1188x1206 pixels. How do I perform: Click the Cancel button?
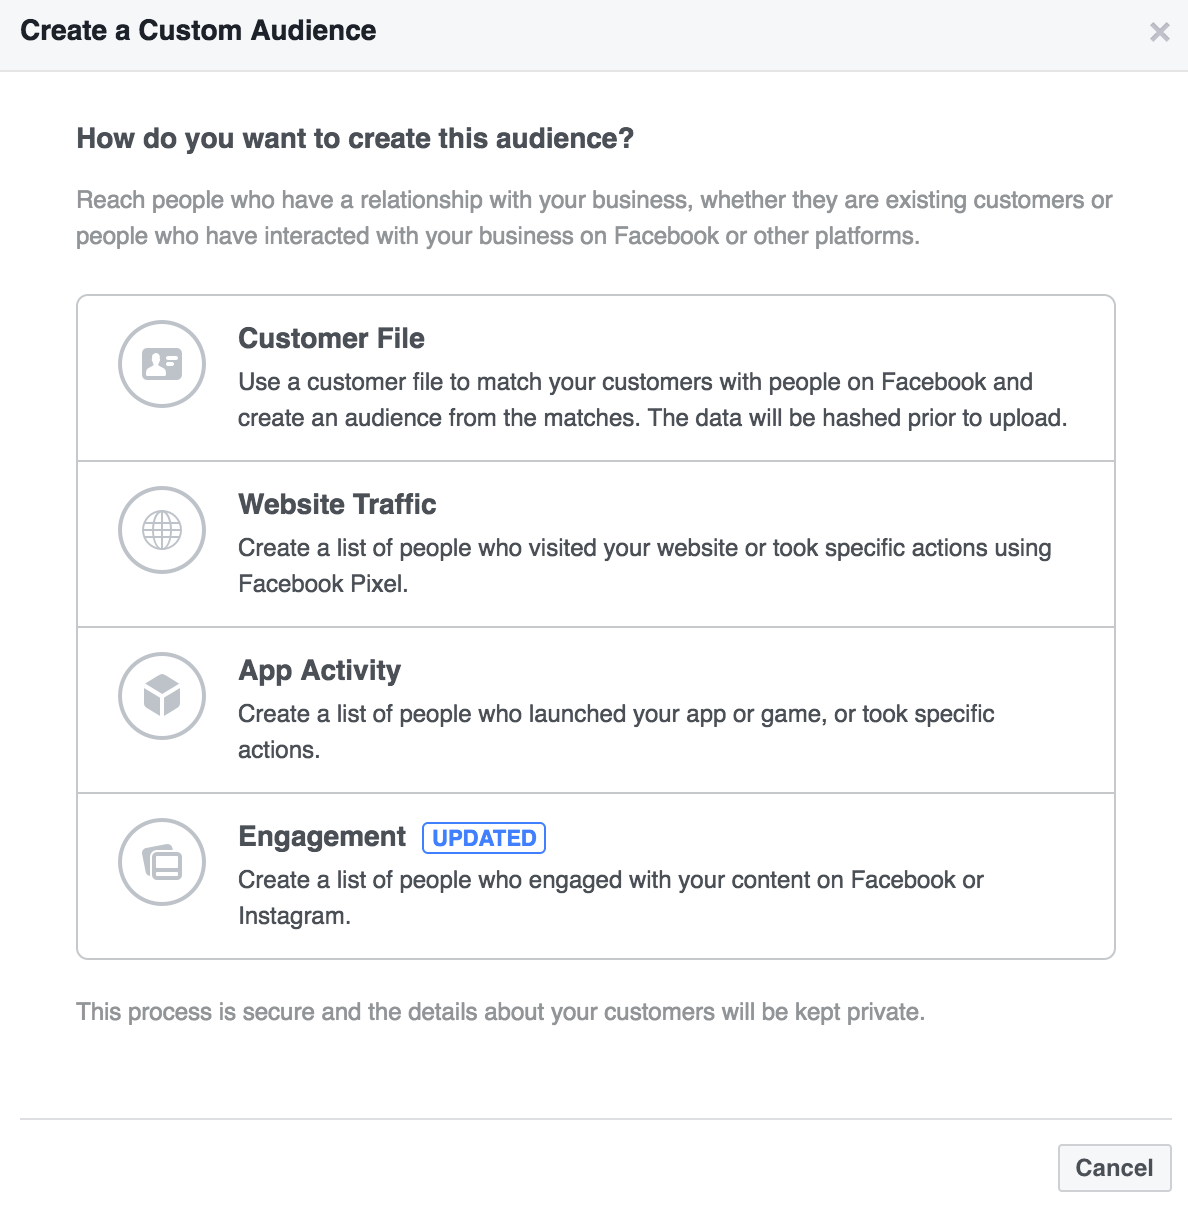(x=1114, y=1168)
